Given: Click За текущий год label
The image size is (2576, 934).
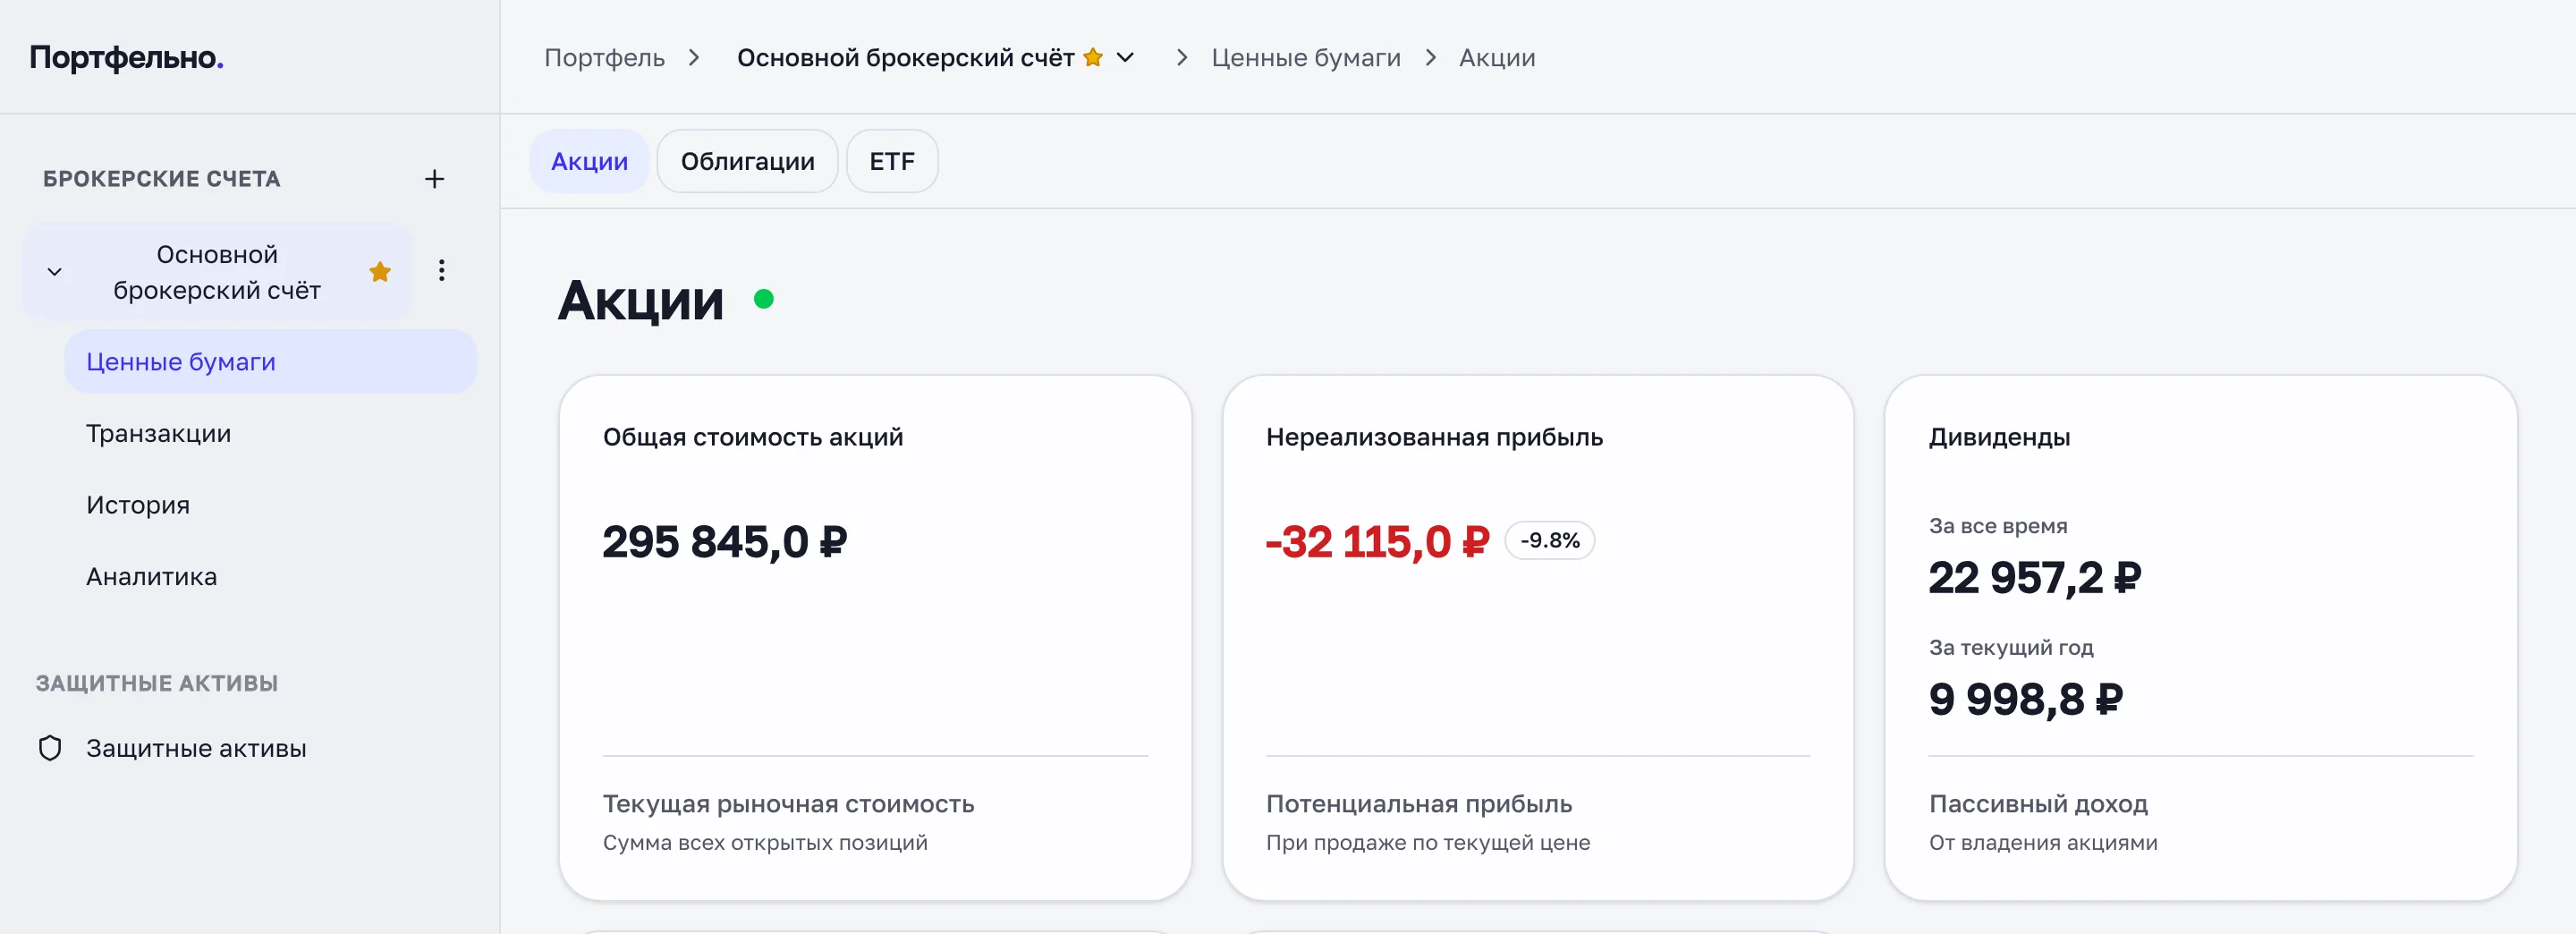Looking at the screenshot, I should point(2011,648).
